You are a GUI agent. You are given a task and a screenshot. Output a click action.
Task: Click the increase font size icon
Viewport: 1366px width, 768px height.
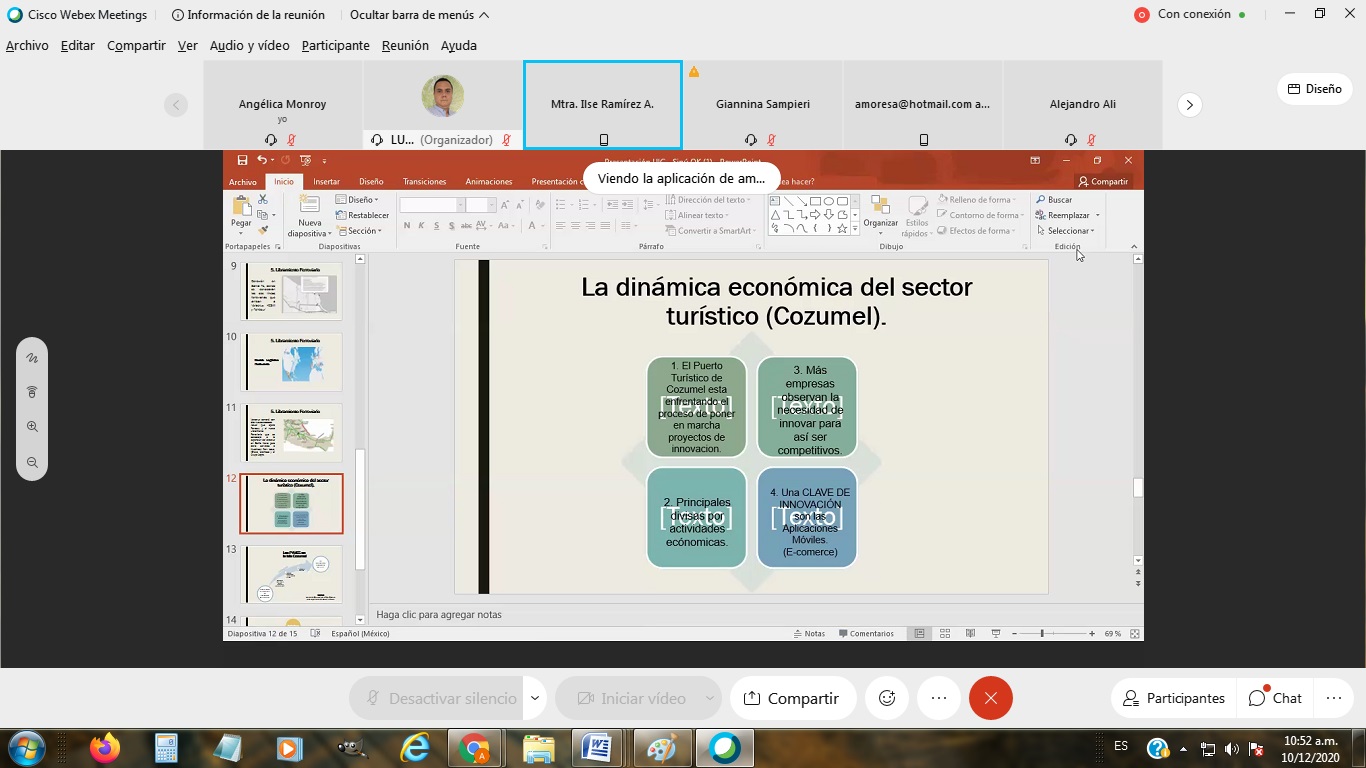tap(505, 205)
